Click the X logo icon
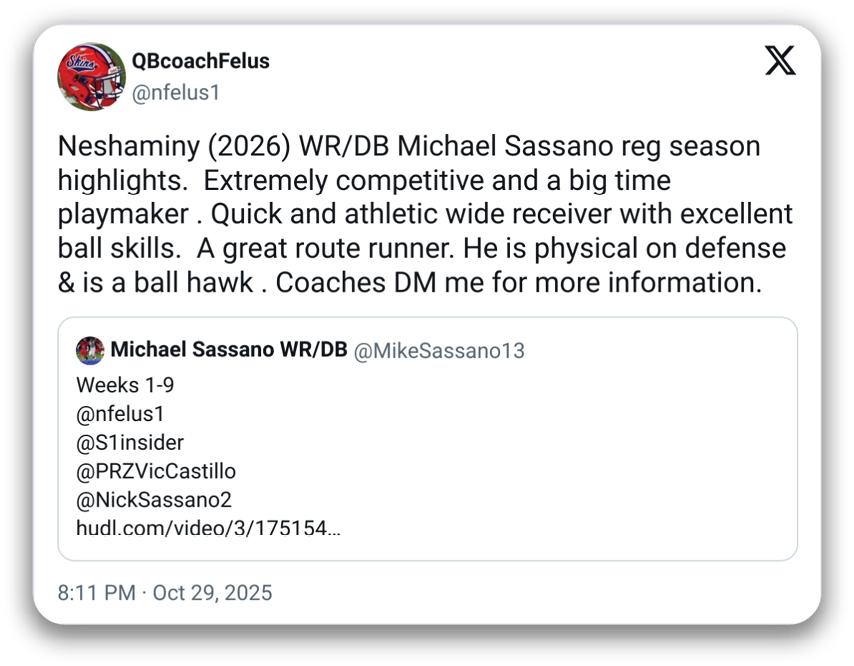This screenshot has width=854, height=666. [780, 61]
